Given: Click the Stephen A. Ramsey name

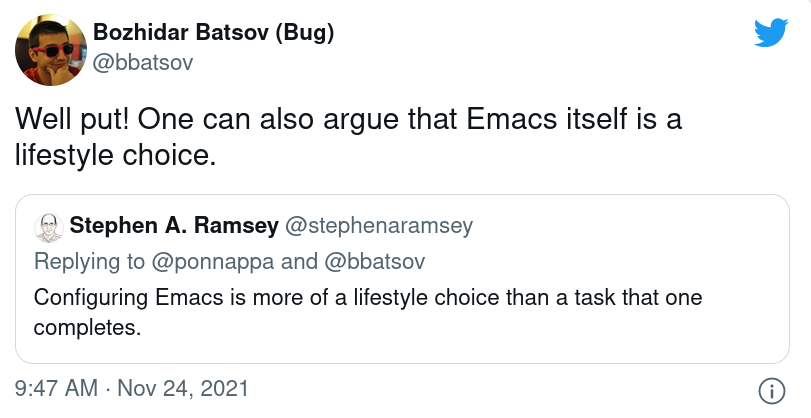Looking at the screenshot, I should coord(174,226).
